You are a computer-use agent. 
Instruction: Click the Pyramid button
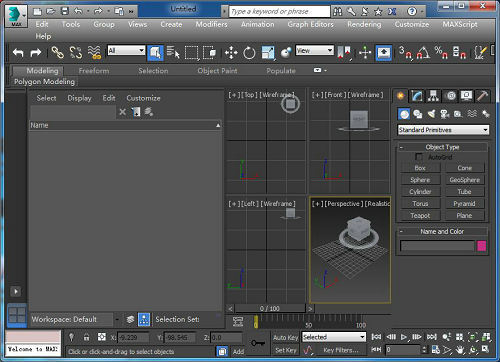[x=465, y=204]
